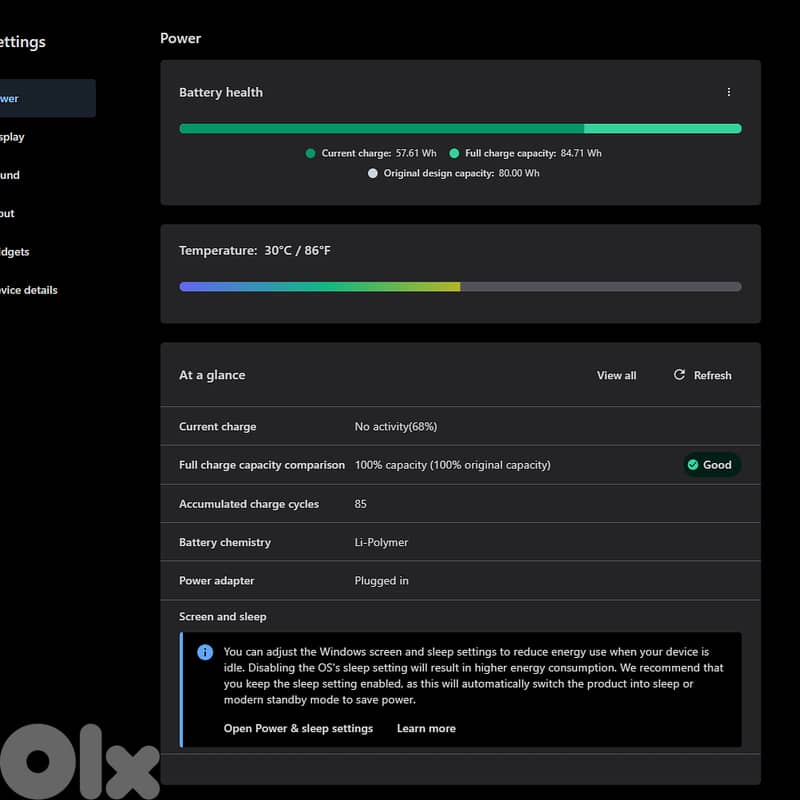The height and width of the screenshot is (800, 800).
Task: Open Widgets from the sidebar
Action: tap(14, 252)
